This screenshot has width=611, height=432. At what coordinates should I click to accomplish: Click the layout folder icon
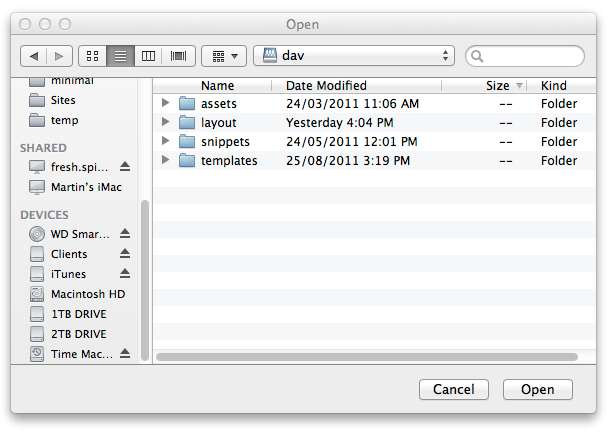click(x=187, y=122)
